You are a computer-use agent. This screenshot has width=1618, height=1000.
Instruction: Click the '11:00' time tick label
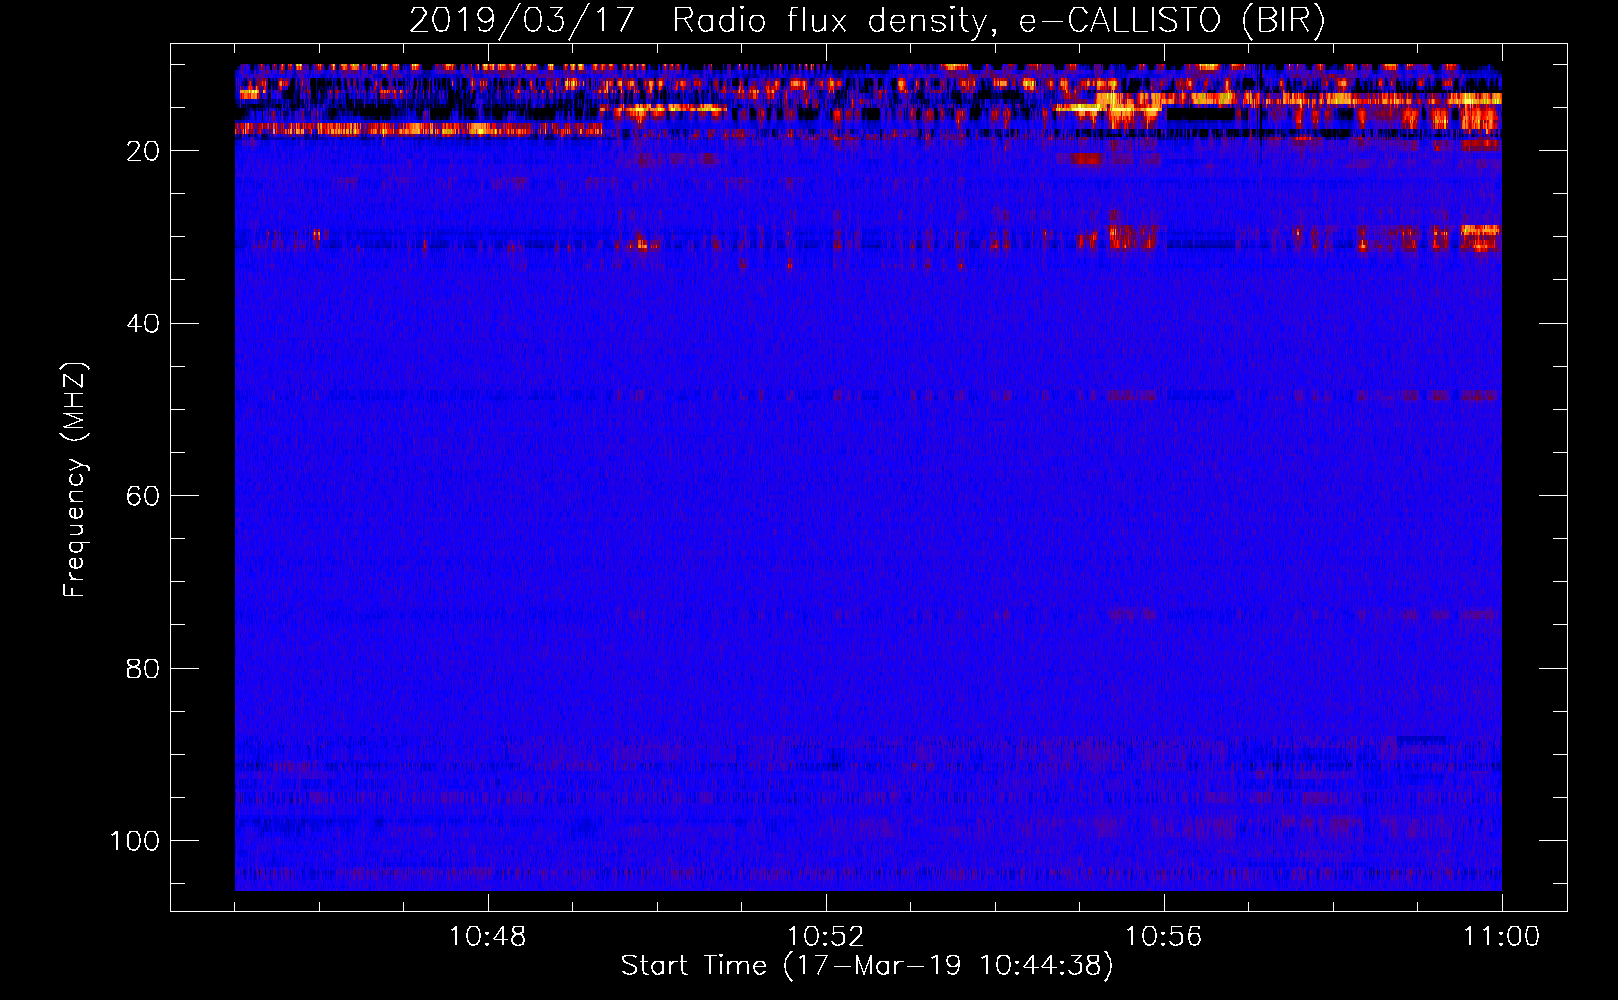coord(1501,937)
